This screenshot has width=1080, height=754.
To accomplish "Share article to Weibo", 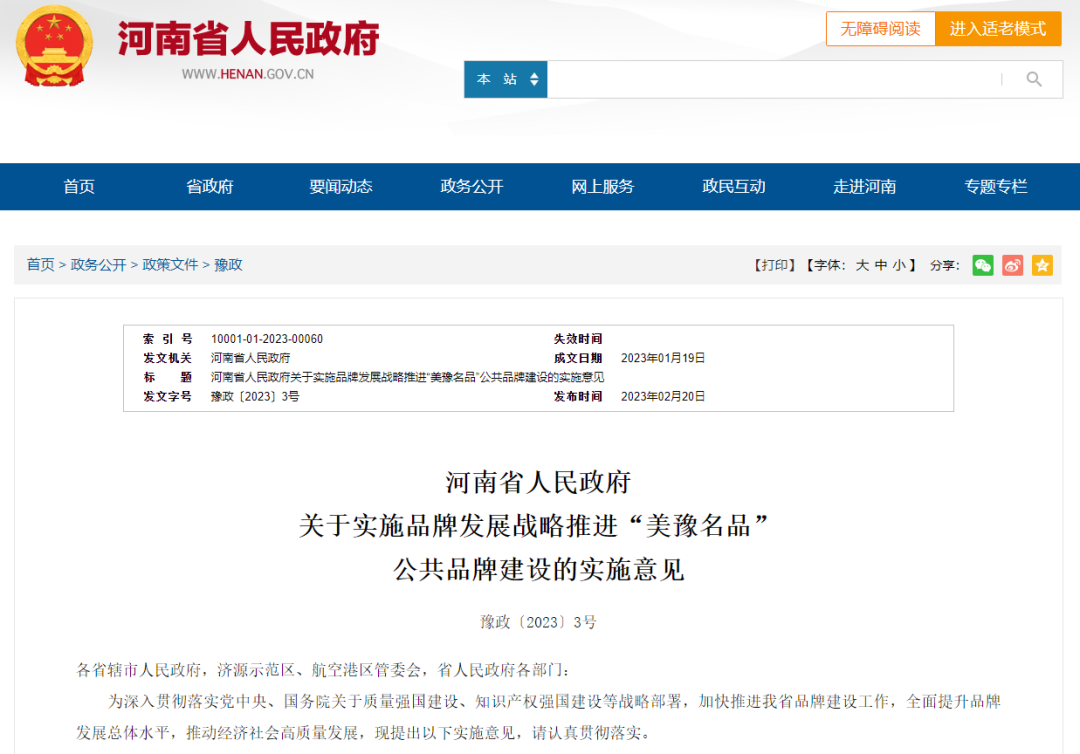I will (x=1012, y=265).
